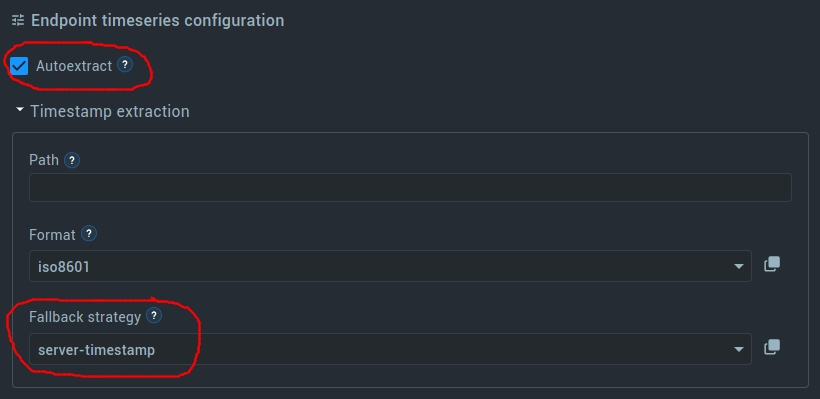The width and height of the screenshot is (820, 399).
Task: Click the tune sliders icon beside the heading
Action: tap(18, 20)
